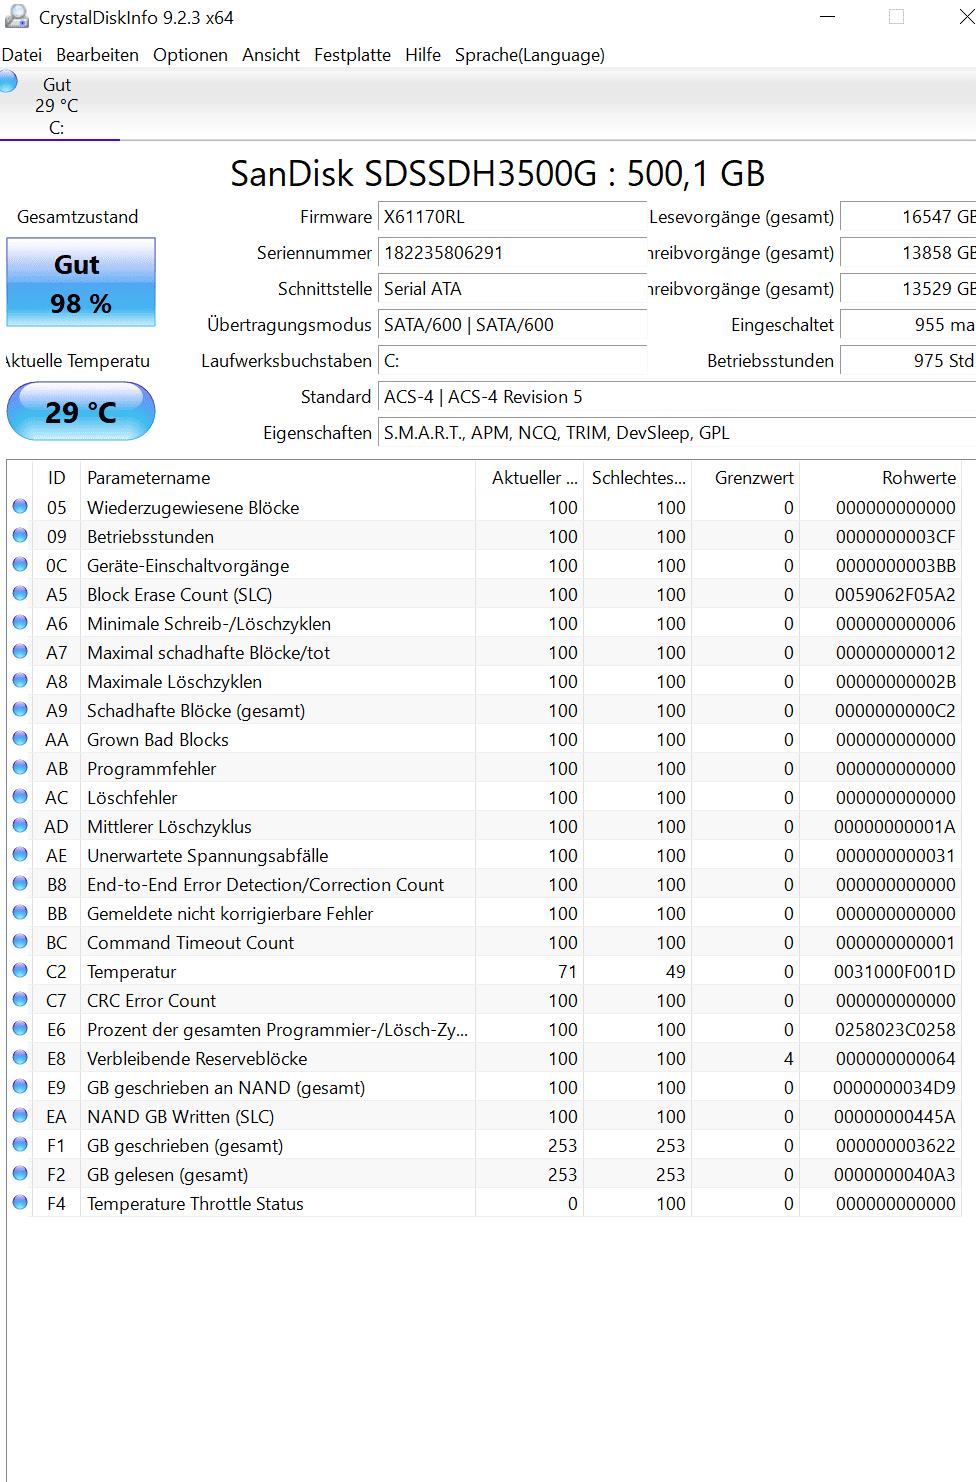
Task: Click the Gut 98 % health status button
Action: (81, 283)
